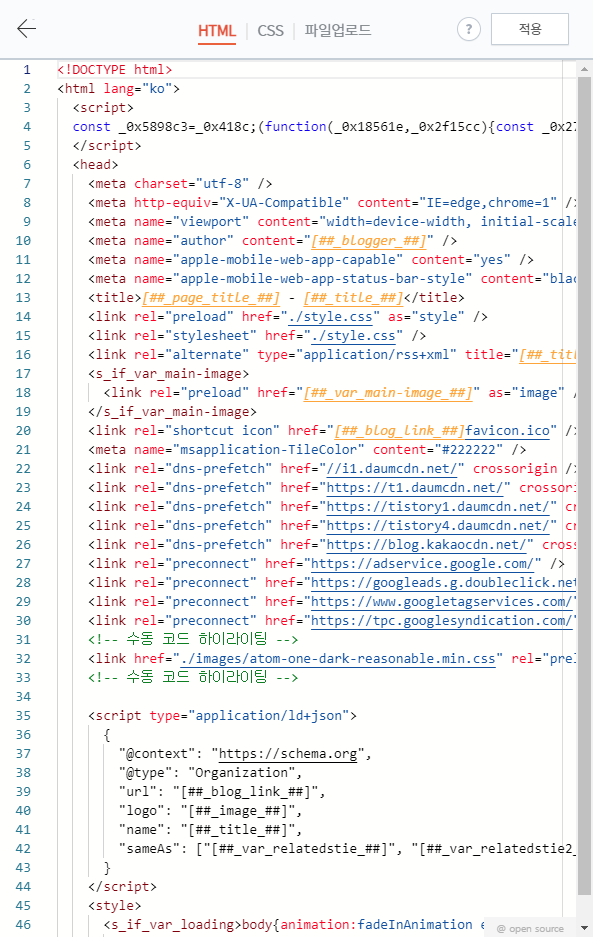Switch to the CSS tab

[270, 31]
